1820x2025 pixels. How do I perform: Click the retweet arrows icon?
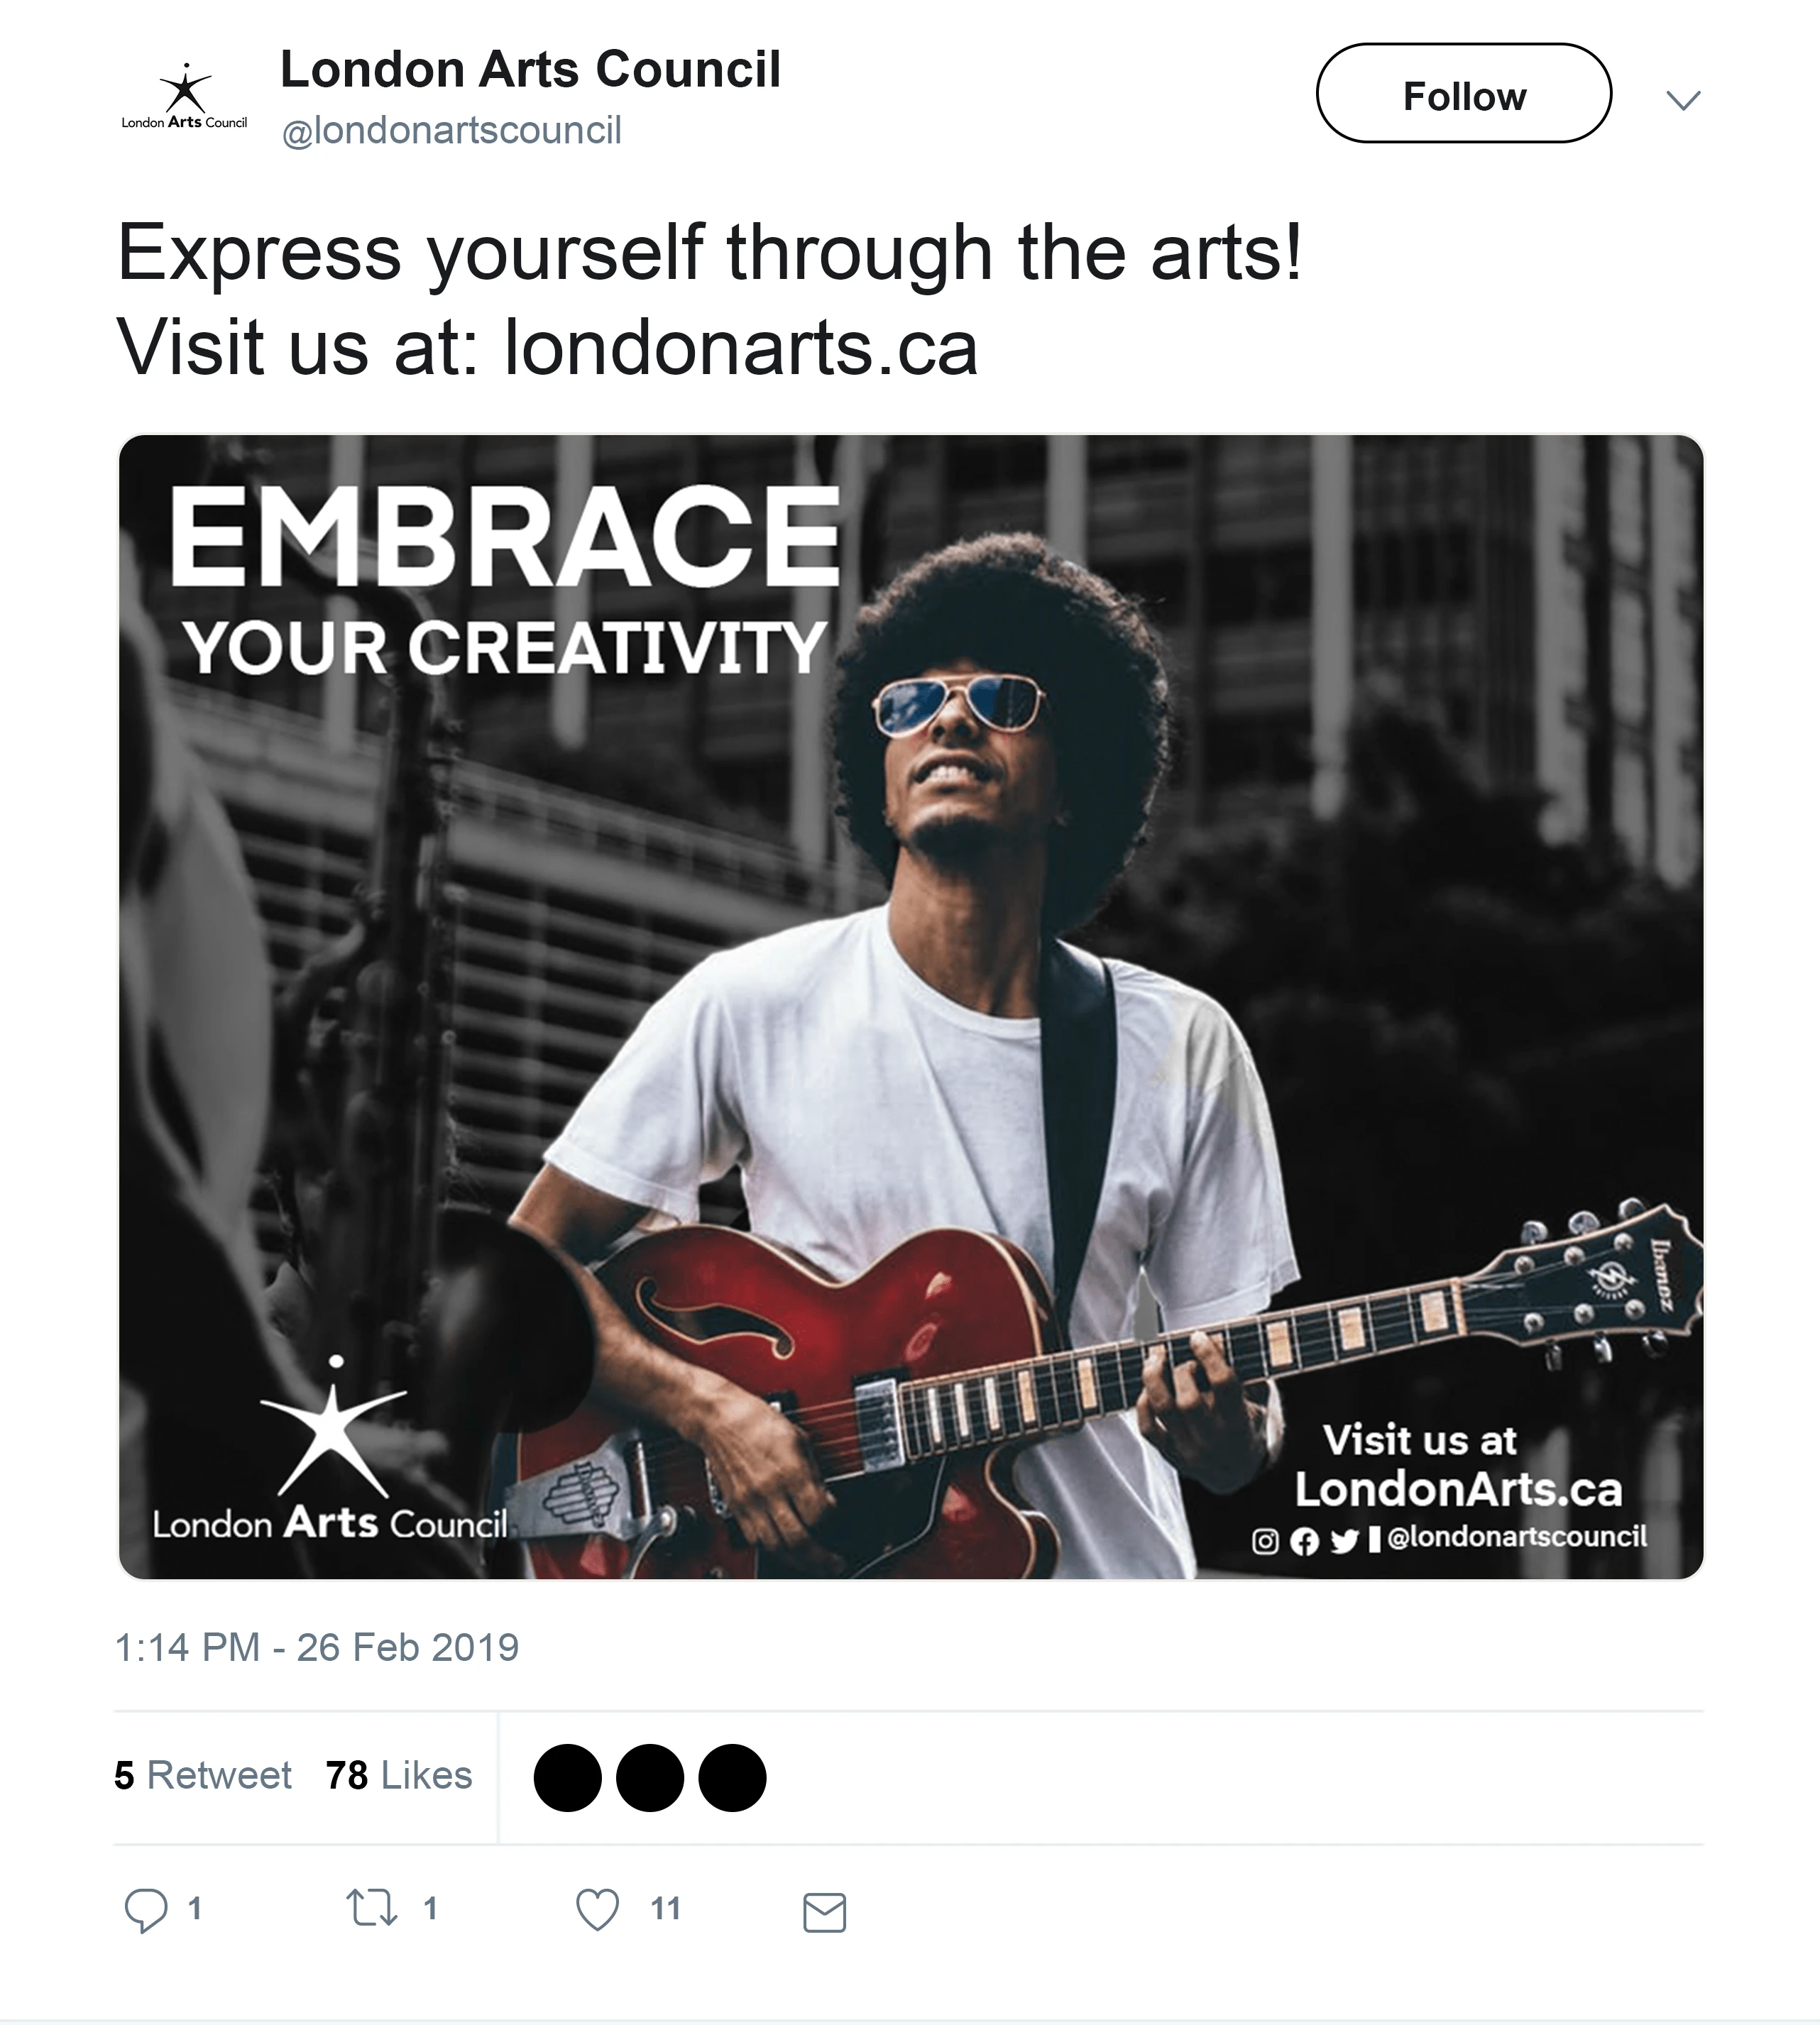tap(371, 1908)
